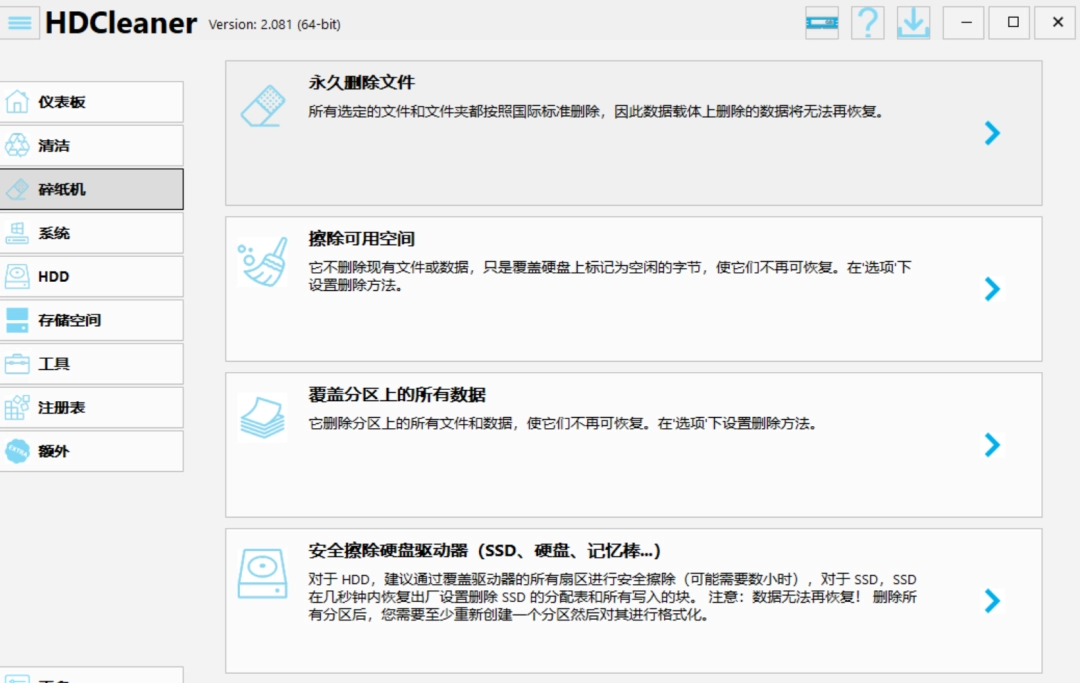Click the Version: 2.081 (64-bit) label

275,25
